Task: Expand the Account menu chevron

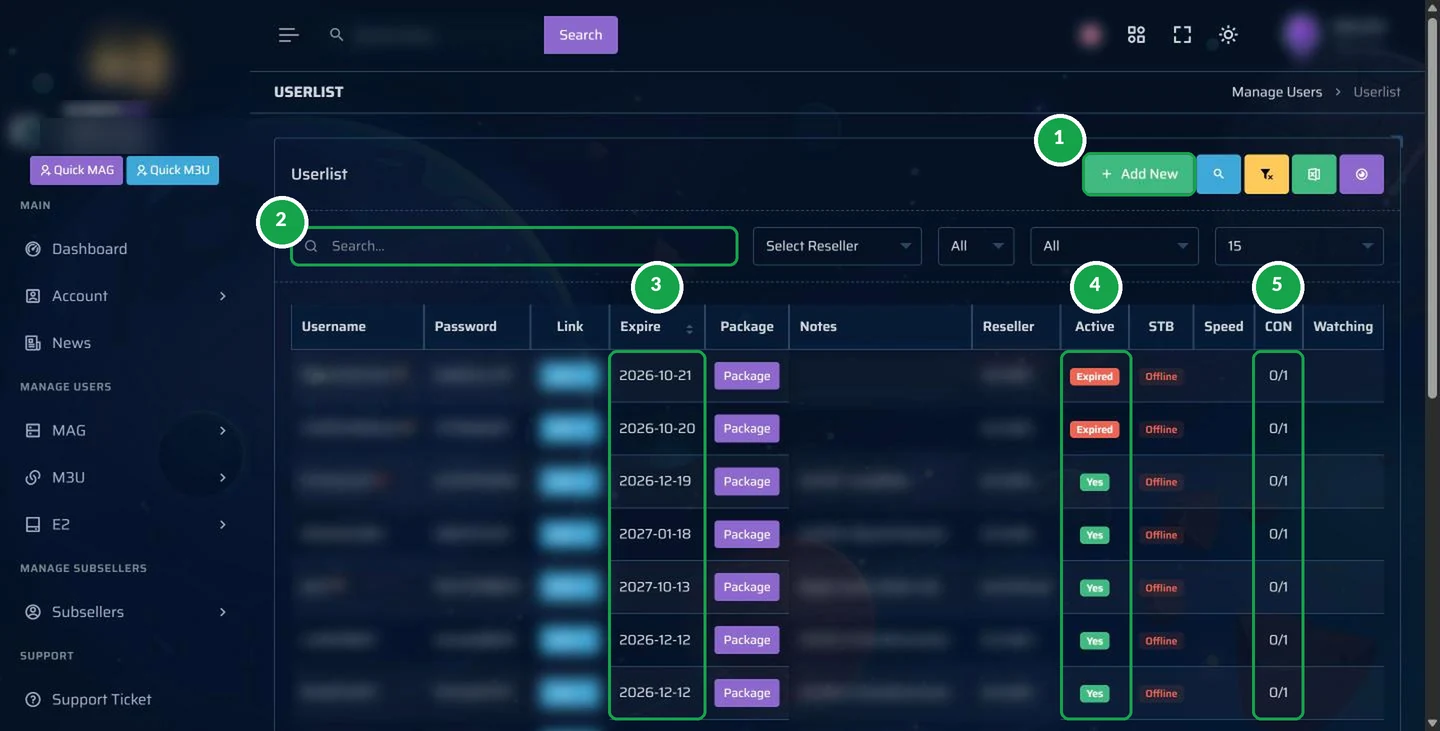Action: 222,296
